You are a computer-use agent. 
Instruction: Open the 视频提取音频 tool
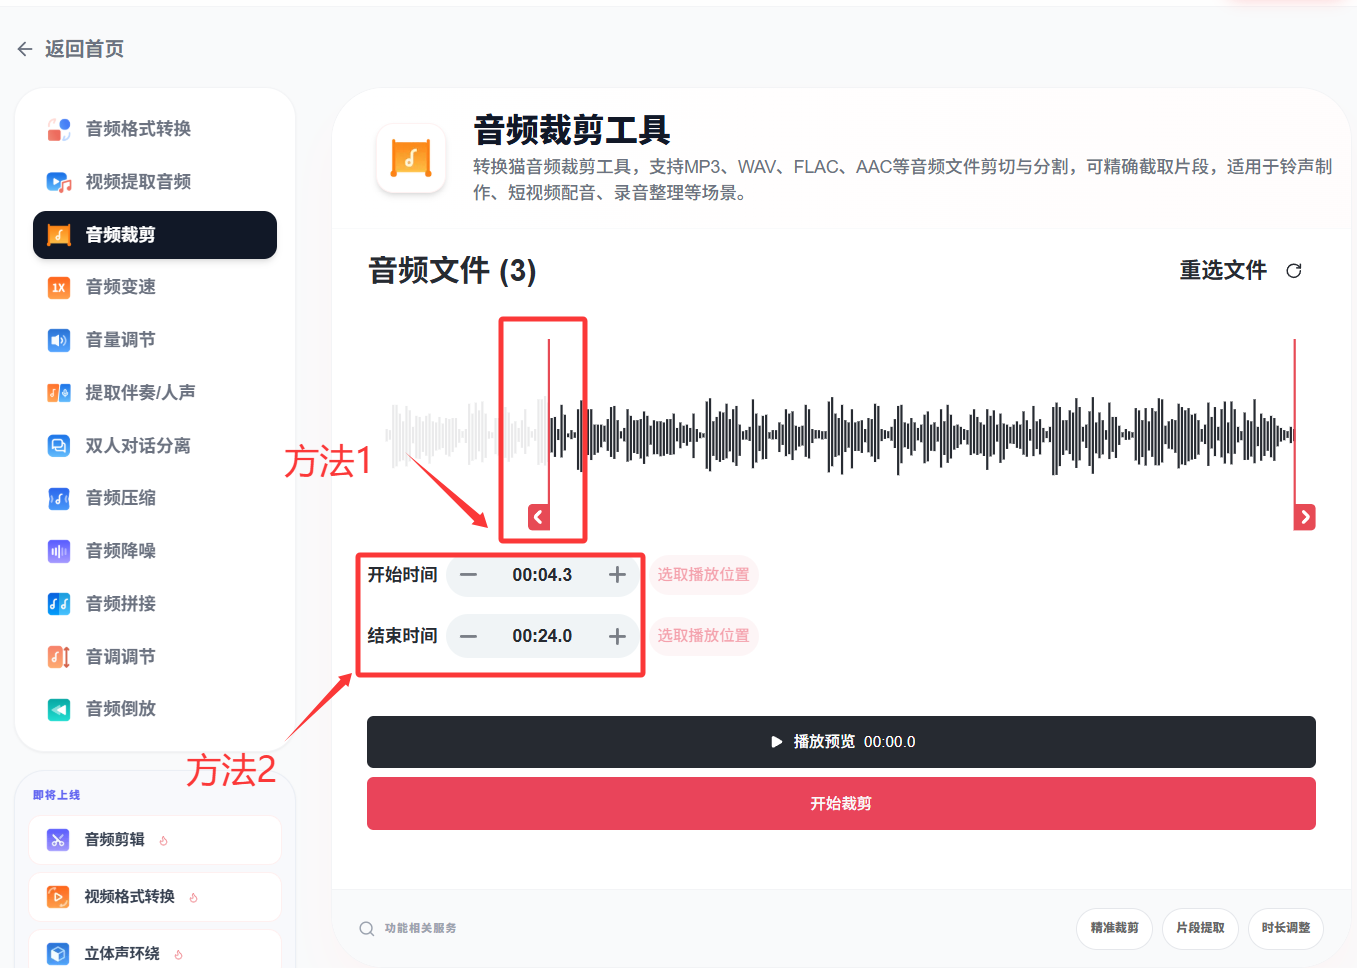pos(140,182)
